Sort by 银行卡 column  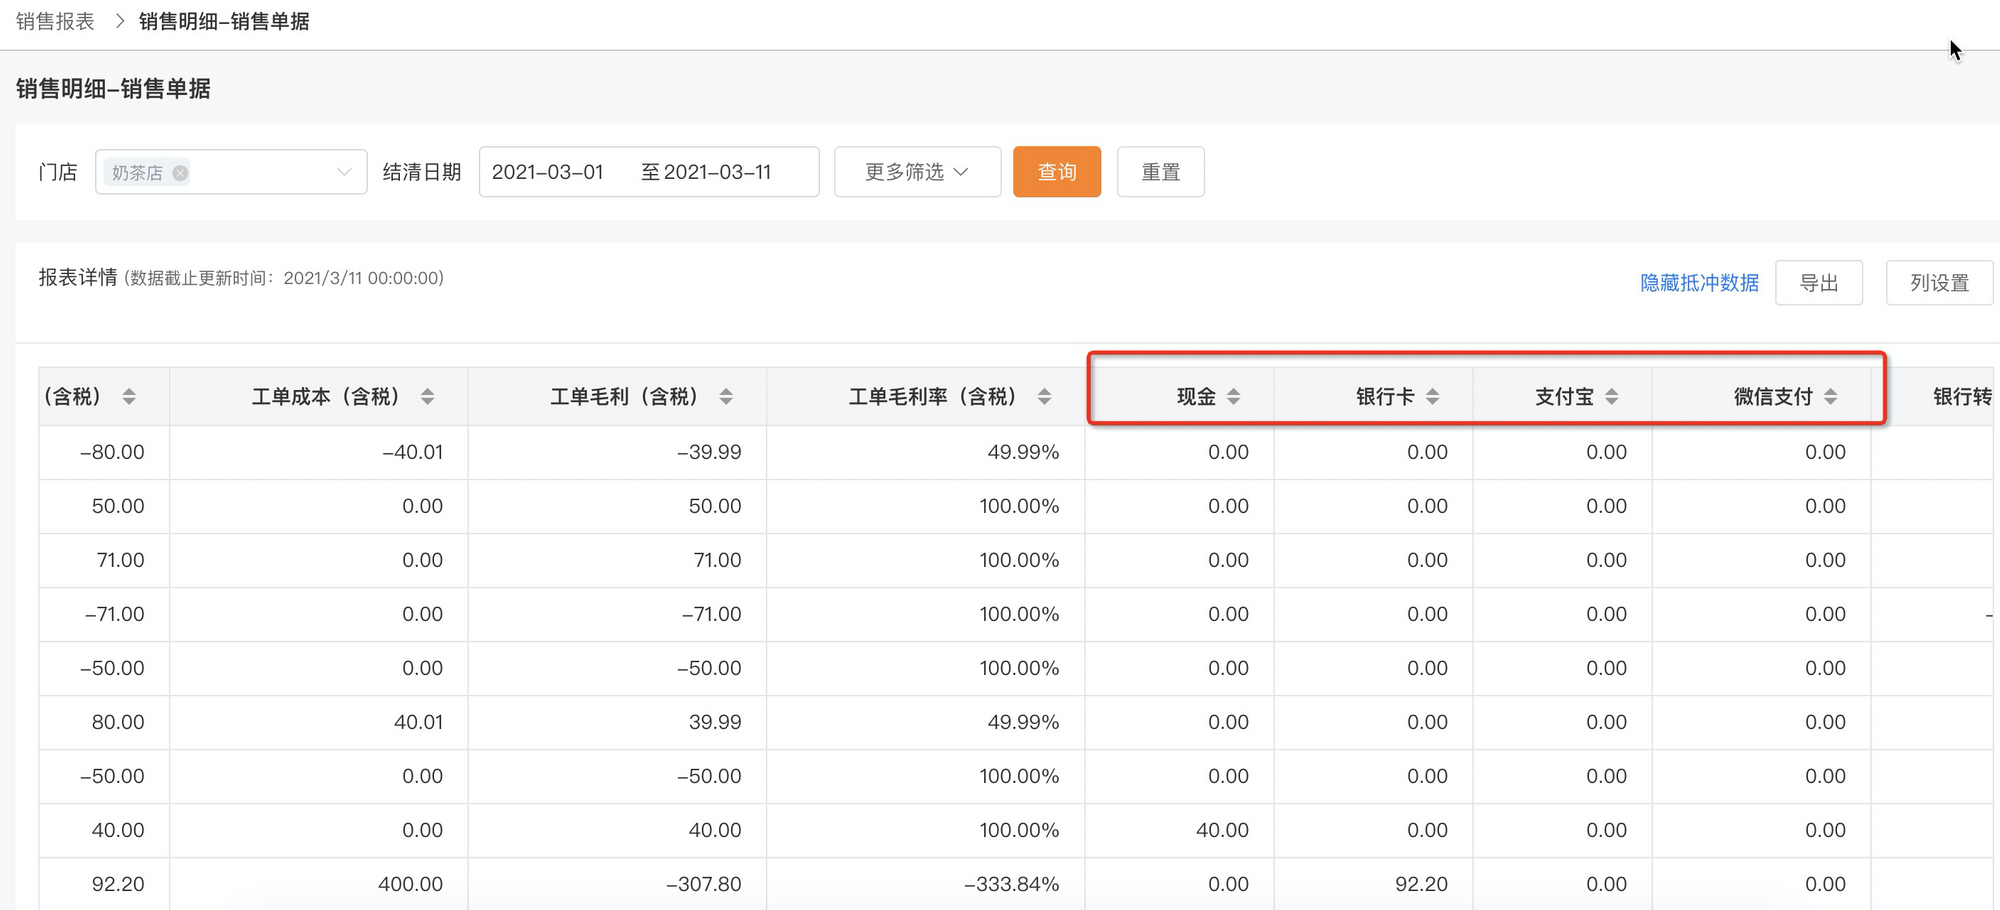[1432, 397]
